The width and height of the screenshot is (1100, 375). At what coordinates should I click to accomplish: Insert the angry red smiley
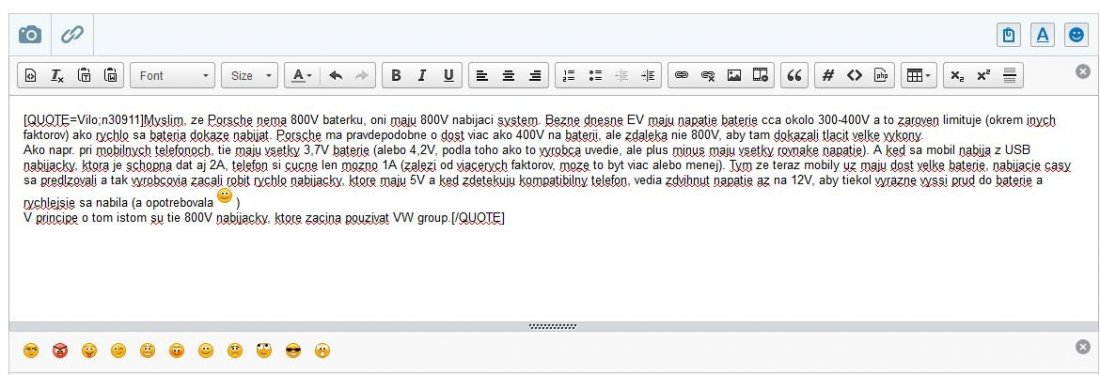60,350
